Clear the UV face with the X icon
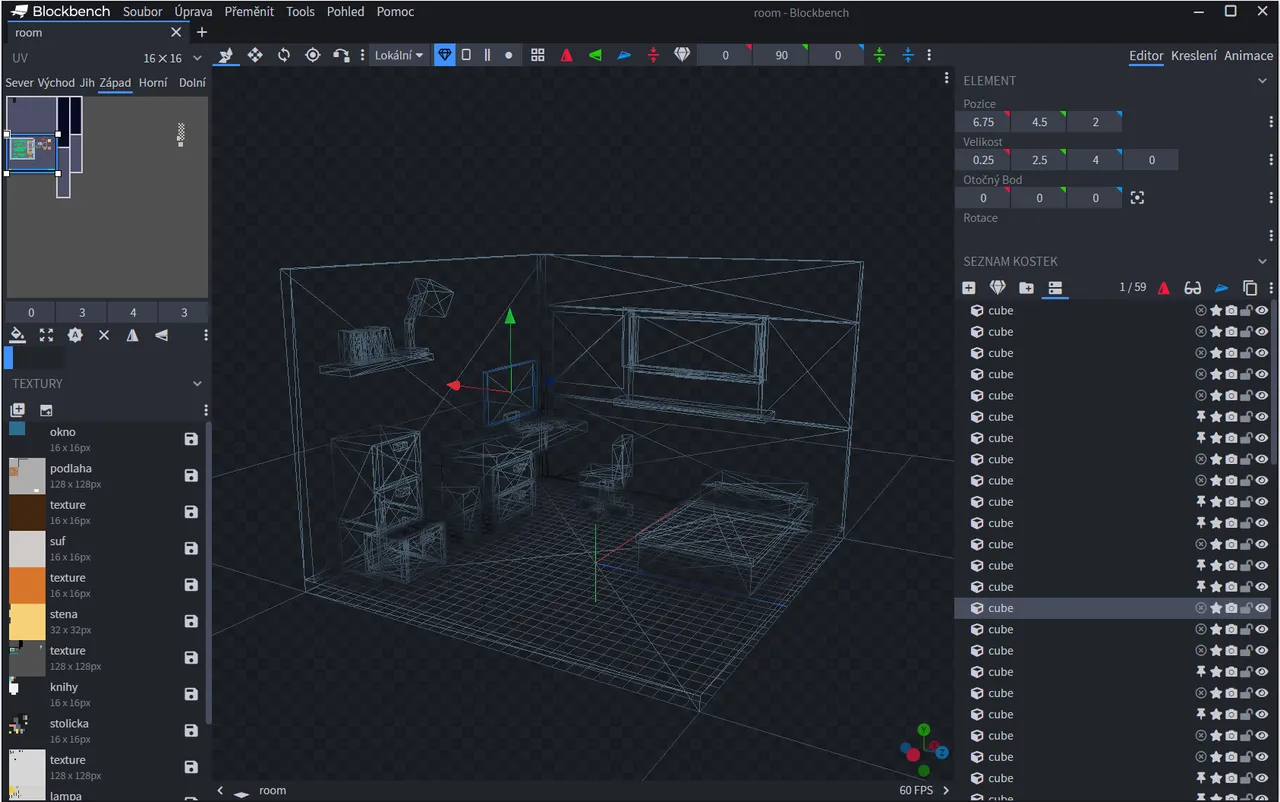This screenshot has height=802, width=1280. point(104,335)
